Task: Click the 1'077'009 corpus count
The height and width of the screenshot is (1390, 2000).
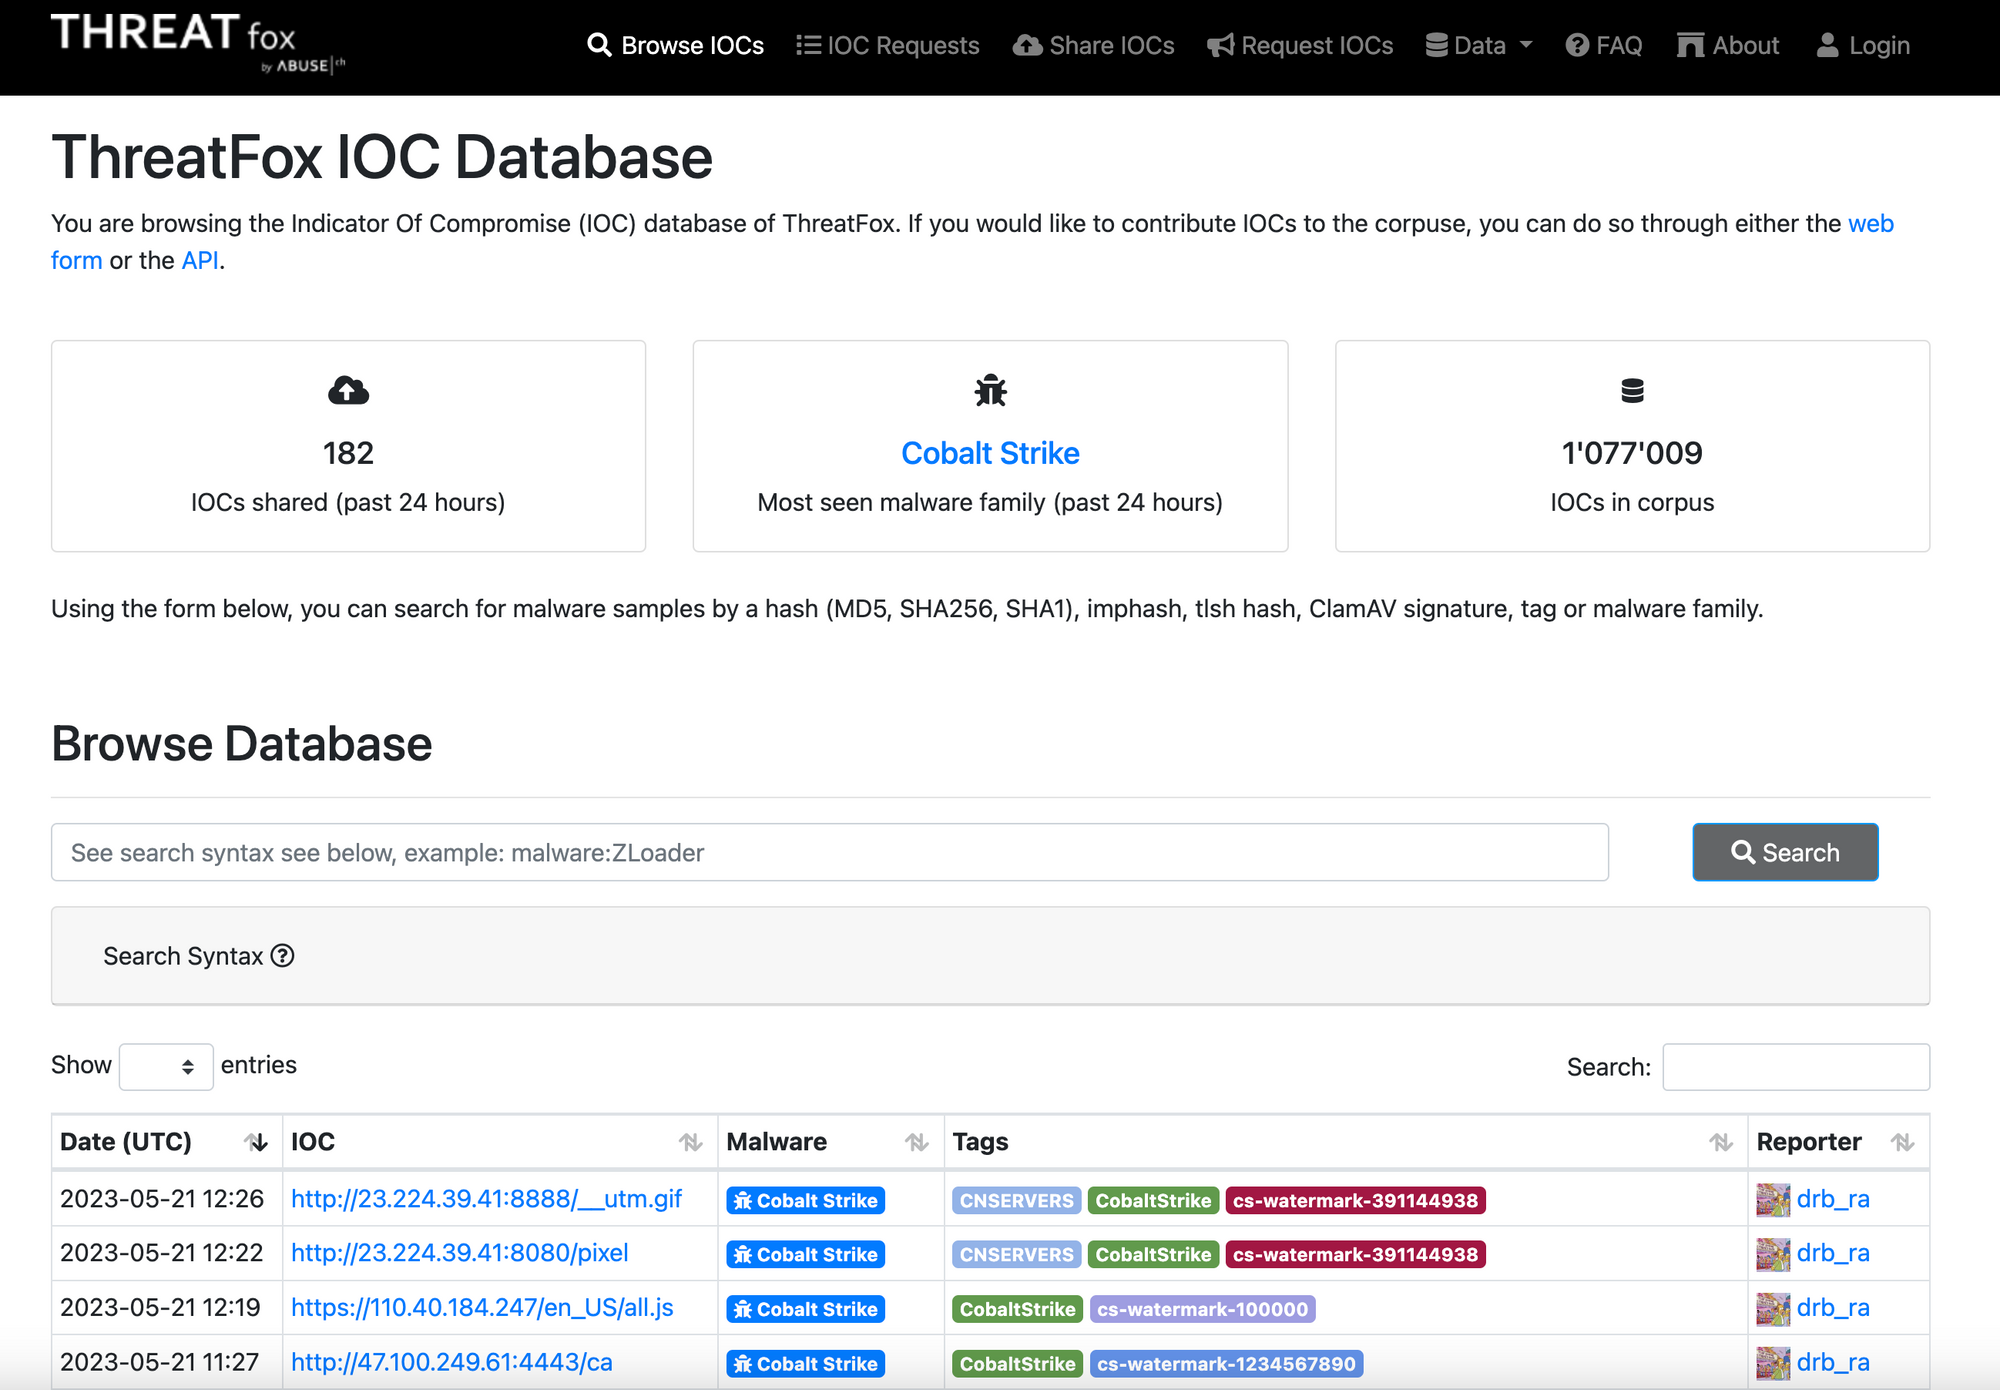Action: click(1632, 453)
